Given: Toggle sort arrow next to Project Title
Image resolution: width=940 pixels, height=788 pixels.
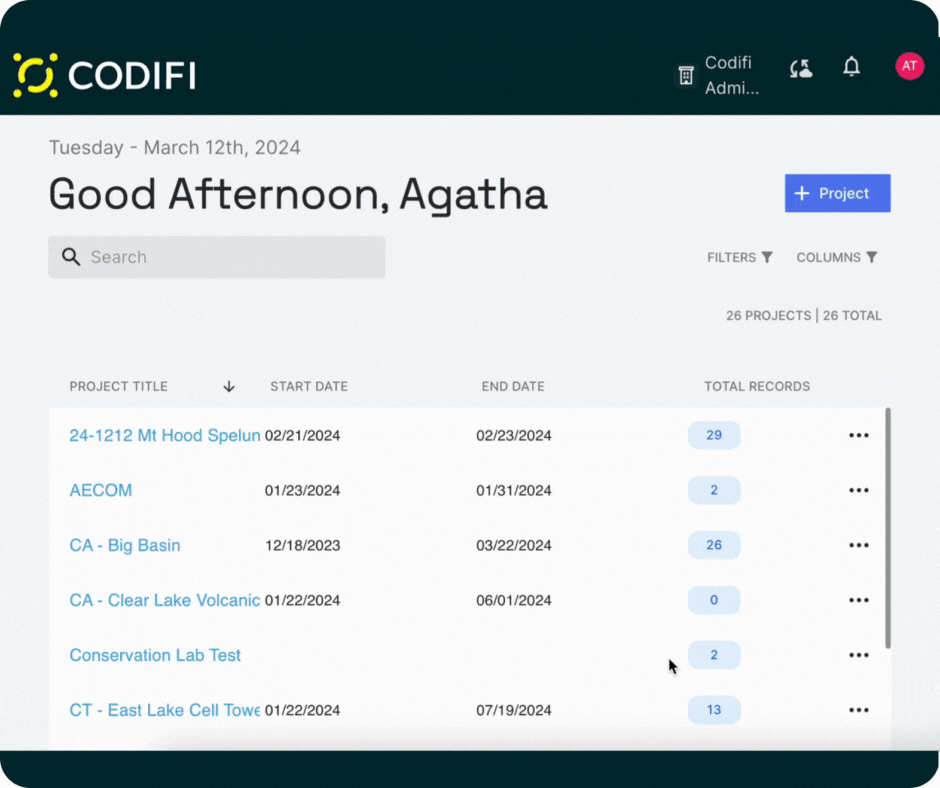Looking at the screenshot, I should (x=229, y=386).
